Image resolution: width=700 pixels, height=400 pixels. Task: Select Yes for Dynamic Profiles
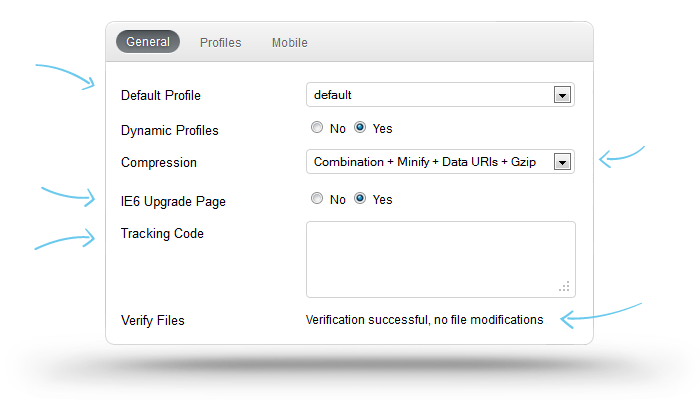pos(360,128)
